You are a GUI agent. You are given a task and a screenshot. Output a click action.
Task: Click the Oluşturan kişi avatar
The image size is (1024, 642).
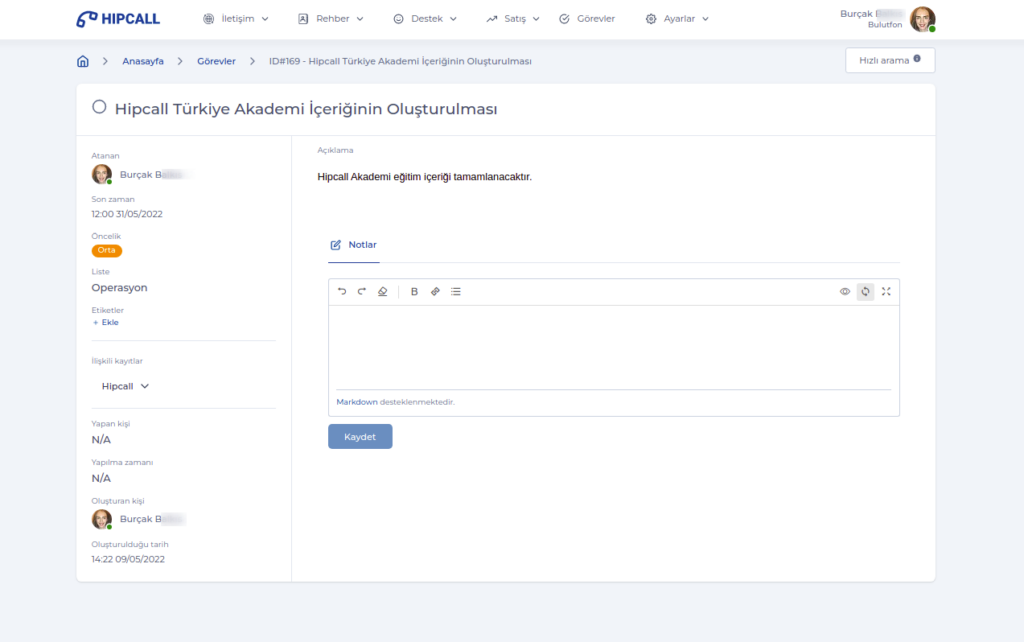(x=101, y=519)
